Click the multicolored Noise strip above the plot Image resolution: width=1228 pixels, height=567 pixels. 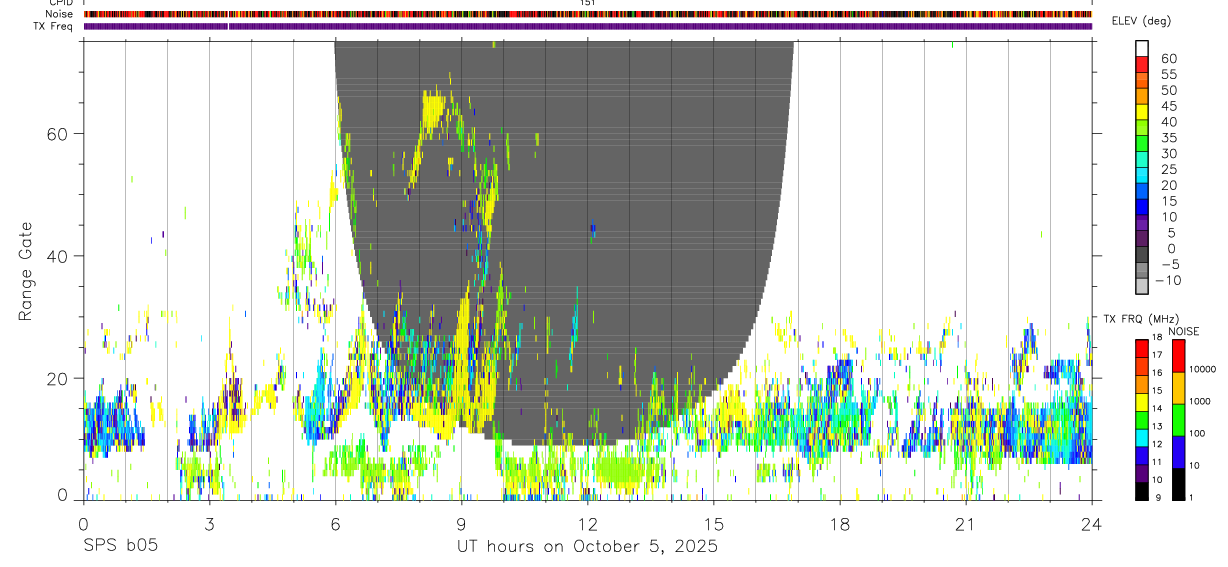(588, 14)
